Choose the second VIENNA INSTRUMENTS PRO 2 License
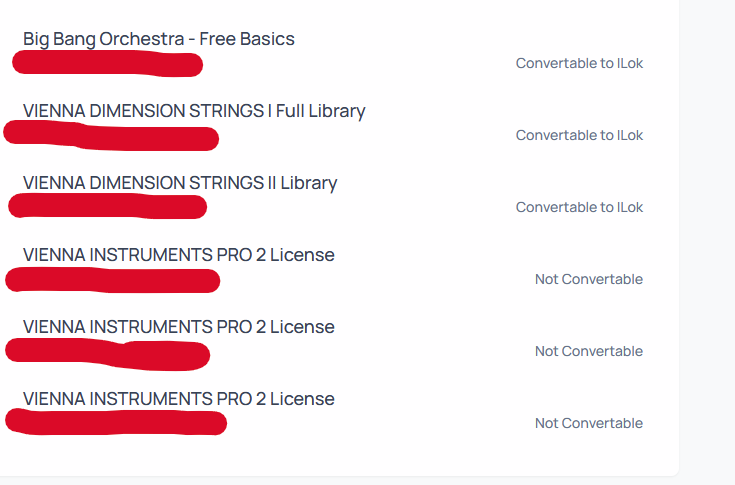 click(179, 327)
